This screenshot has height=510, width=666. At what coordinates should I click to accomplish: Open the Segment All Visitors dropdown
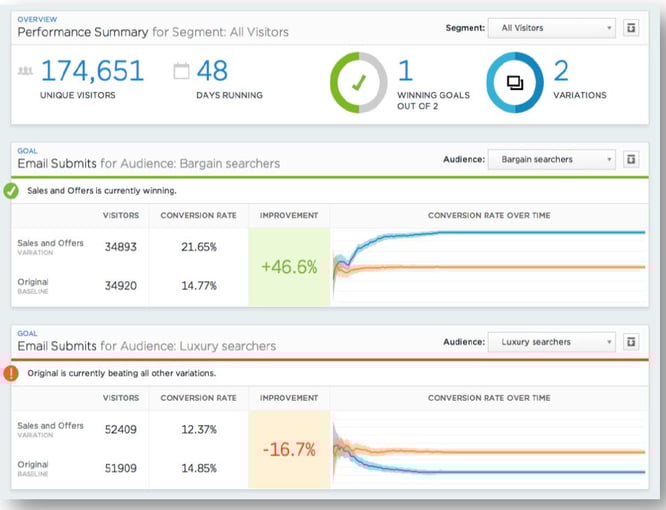551,28
